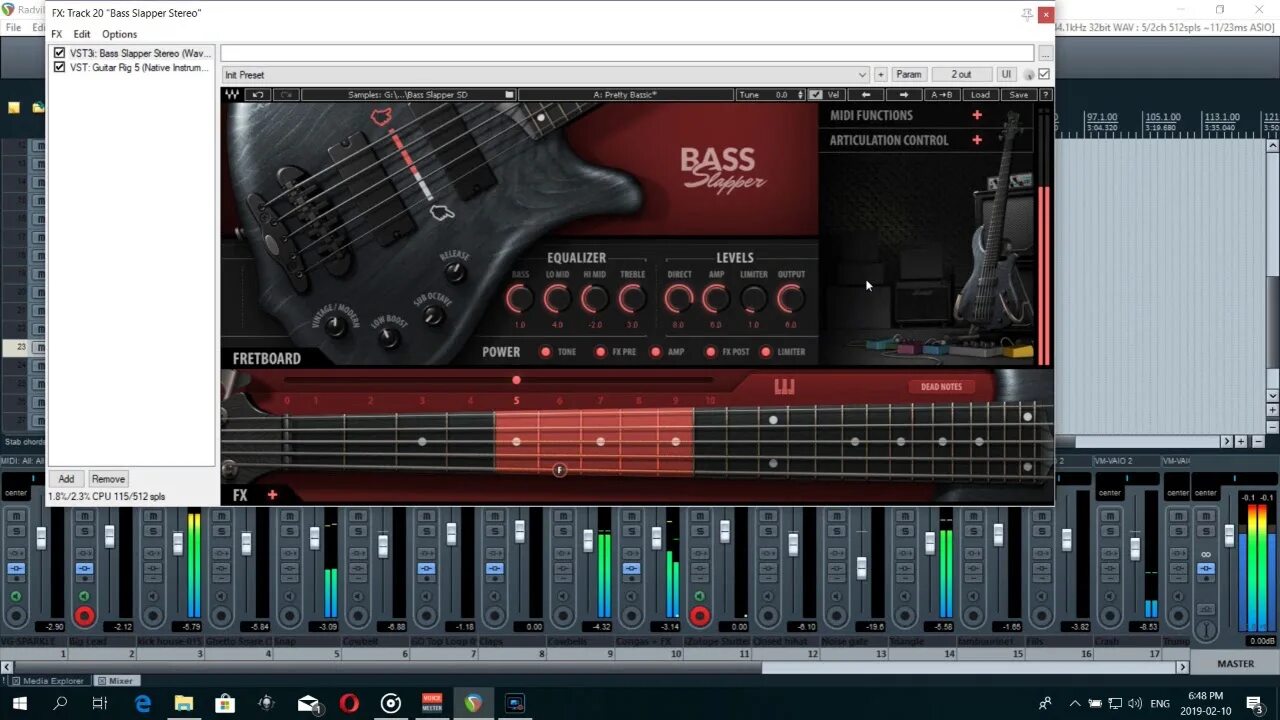Click the Remove button in FX list
The width and height of the screenshot is (1280, 720).
108,479
